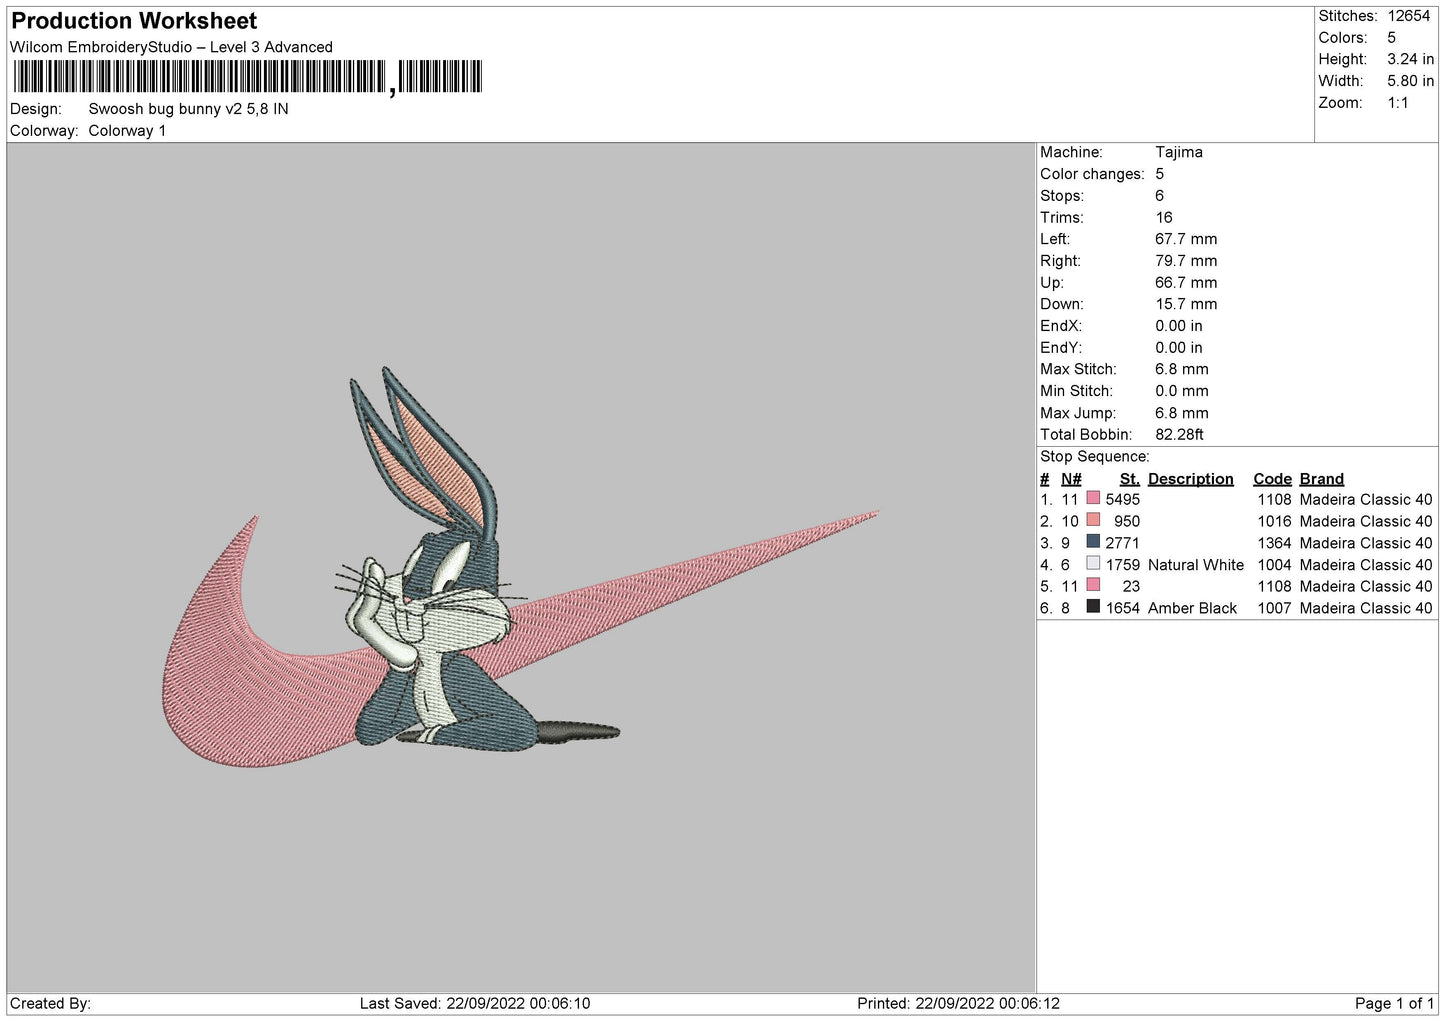
Task: Click the Production Worksheet title
Action: coord(134,21)
